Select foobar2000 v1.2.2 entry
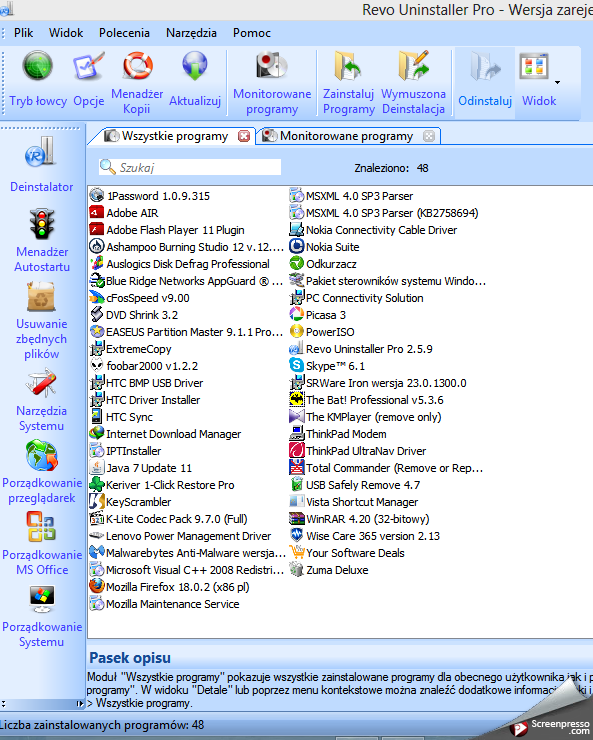This screenshot has height=740, width=593. pos(144,366)
